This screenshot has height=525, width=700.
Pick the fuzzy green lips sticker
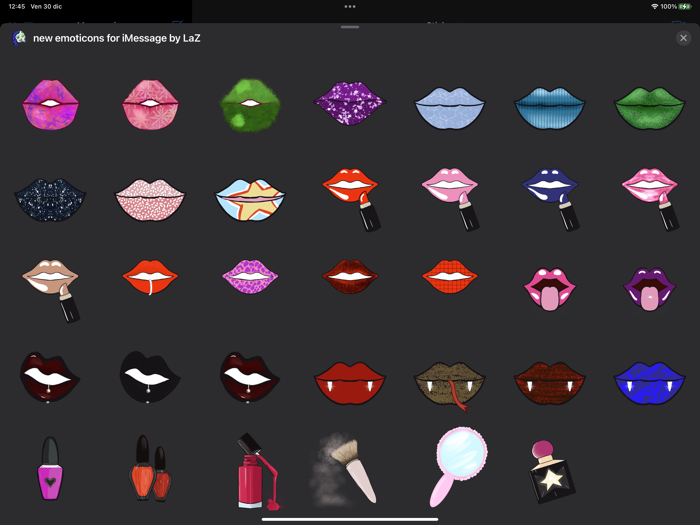point(250,105)
